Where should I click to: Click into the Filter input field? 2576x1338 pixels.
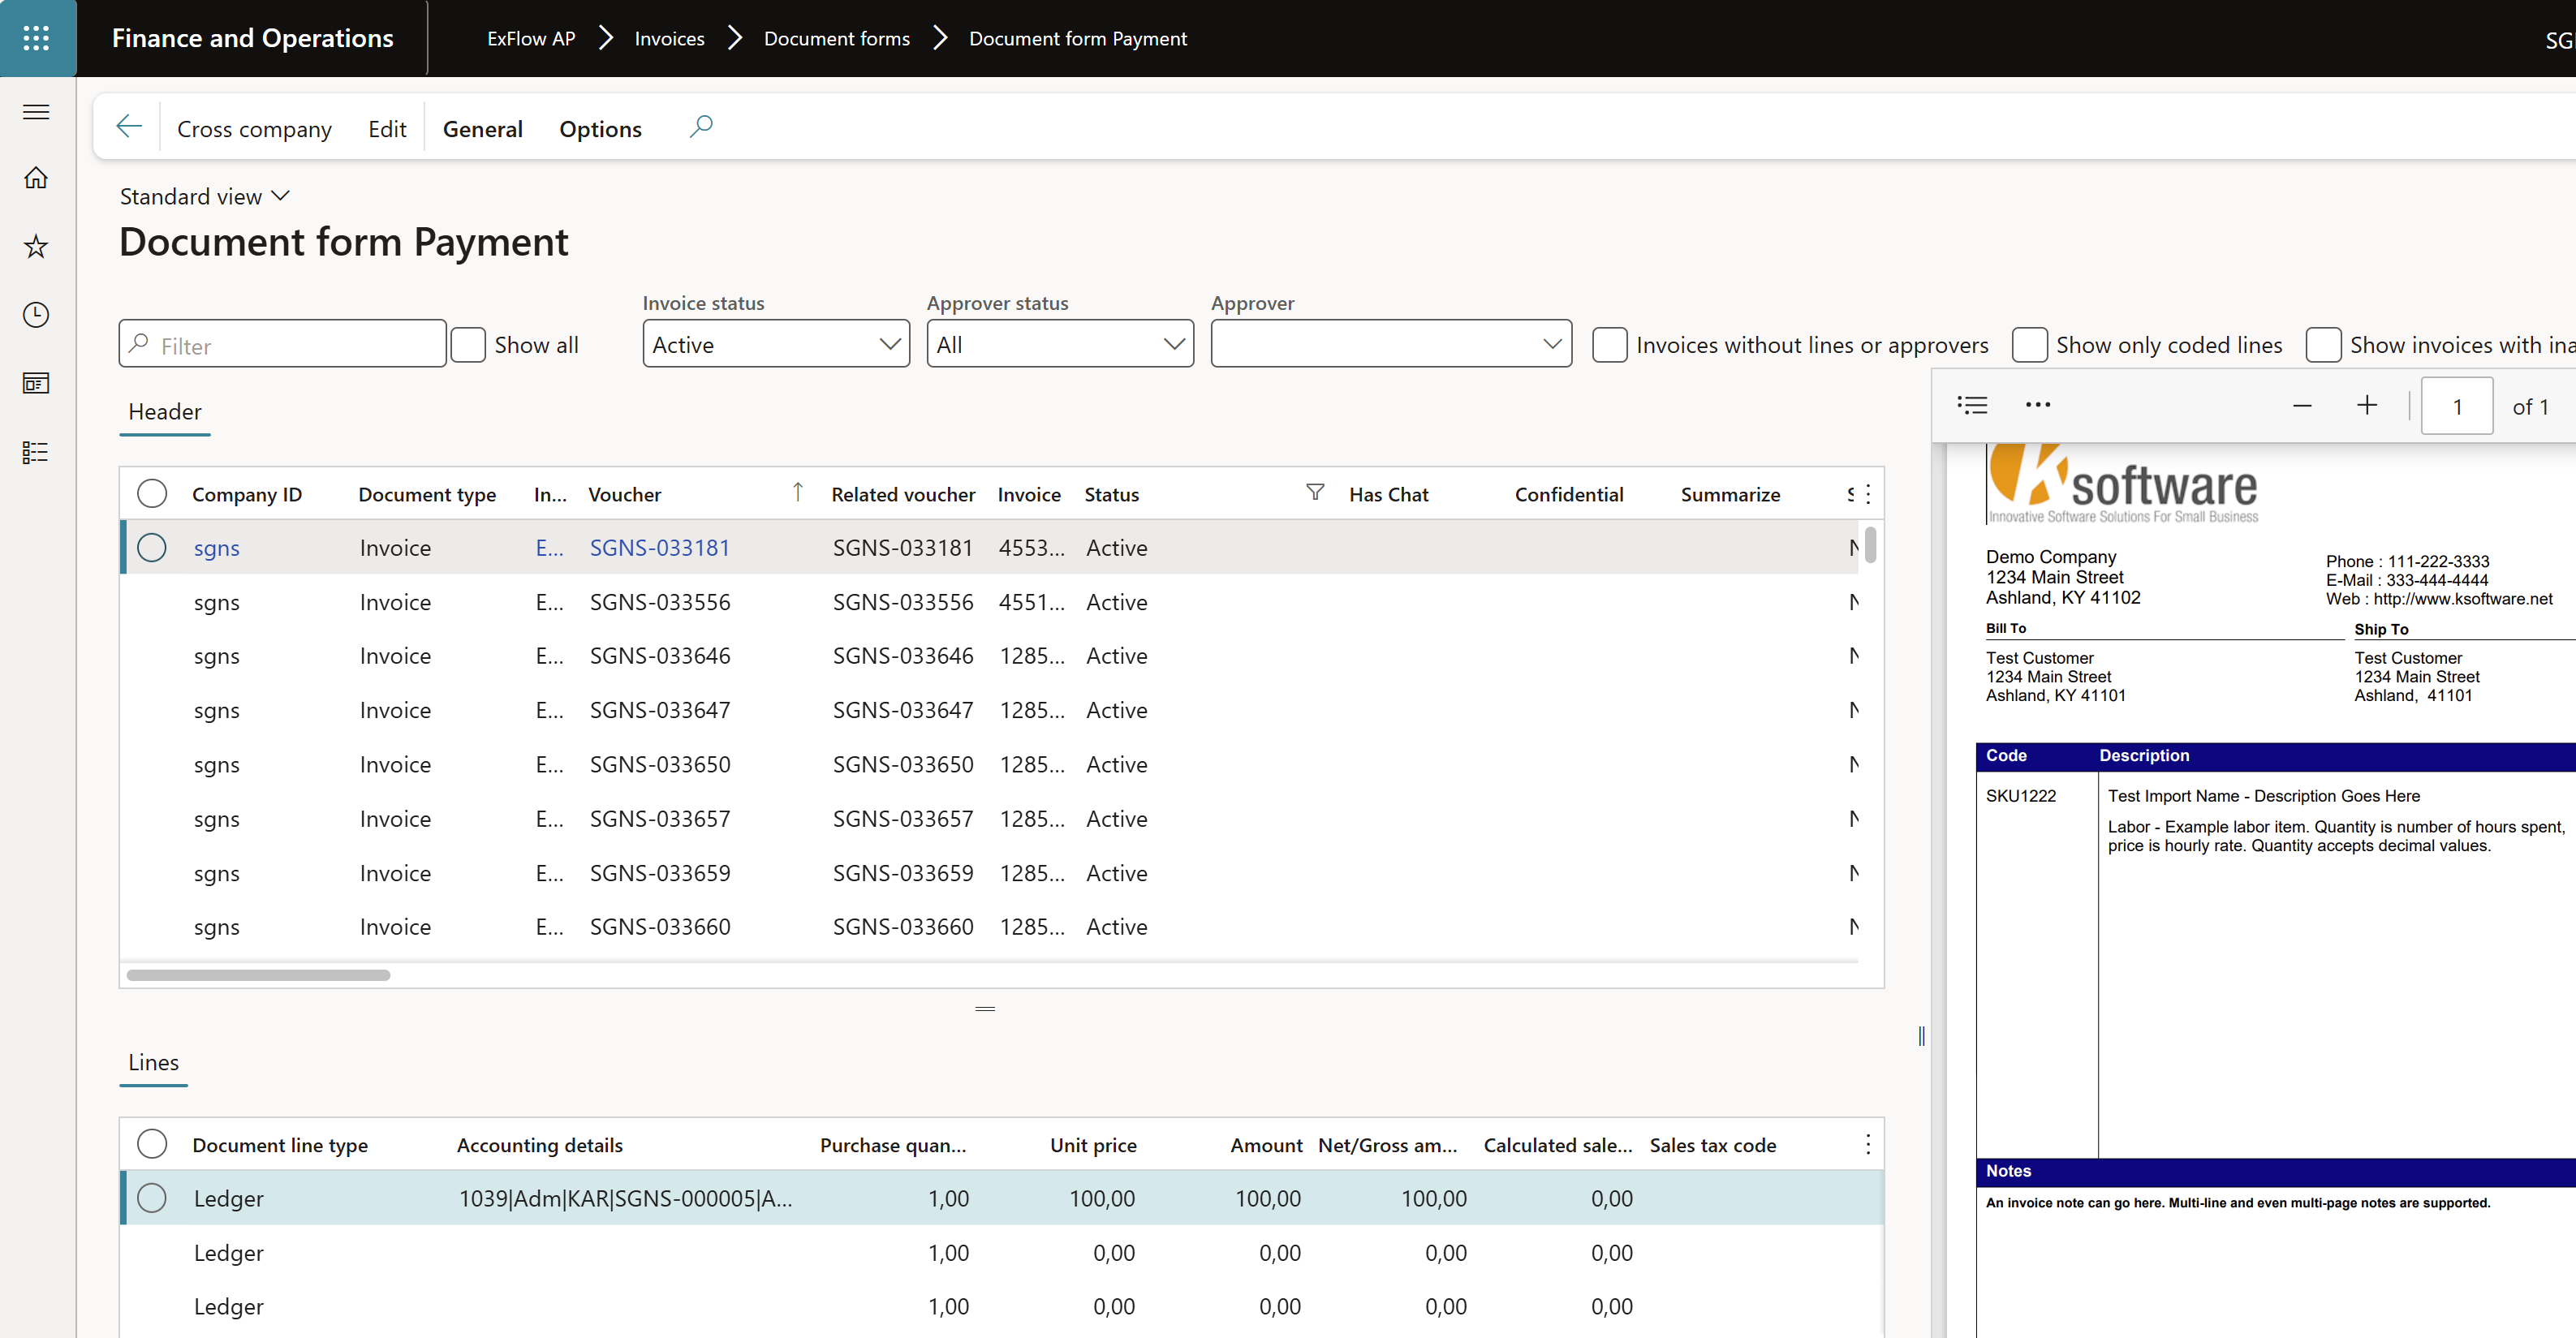(x=283, y=344)
